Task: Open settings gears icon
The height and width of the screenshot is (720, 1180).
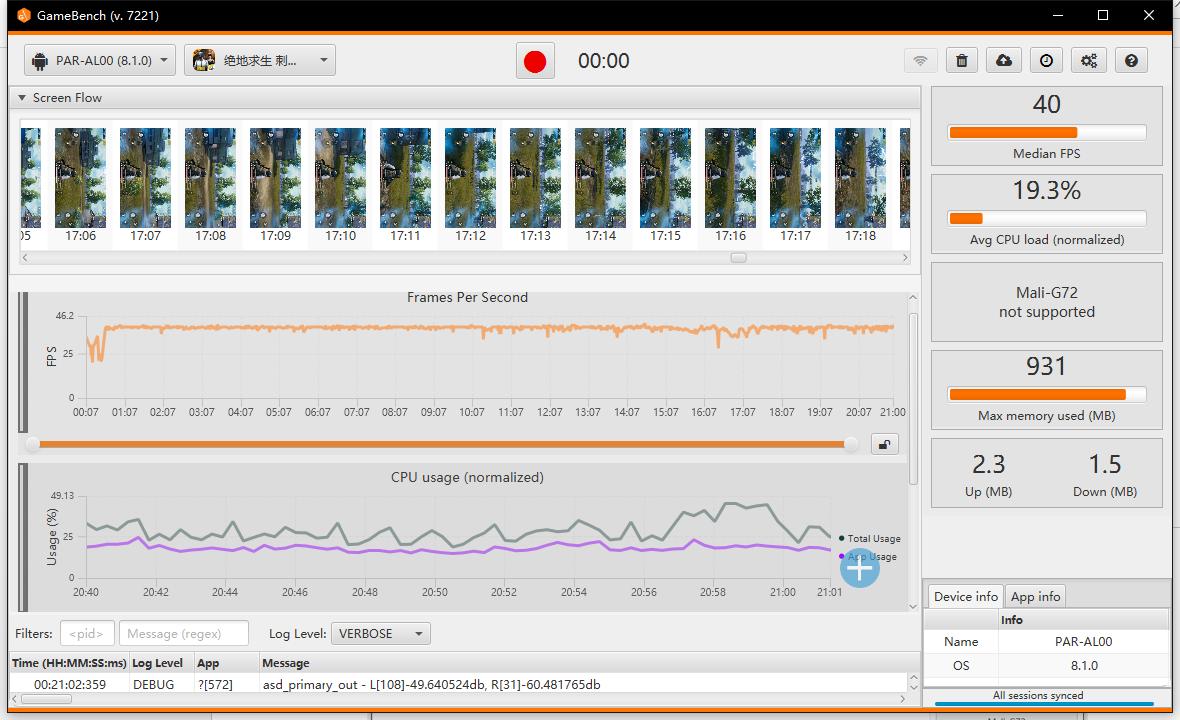Action: tap(1088, 61)
